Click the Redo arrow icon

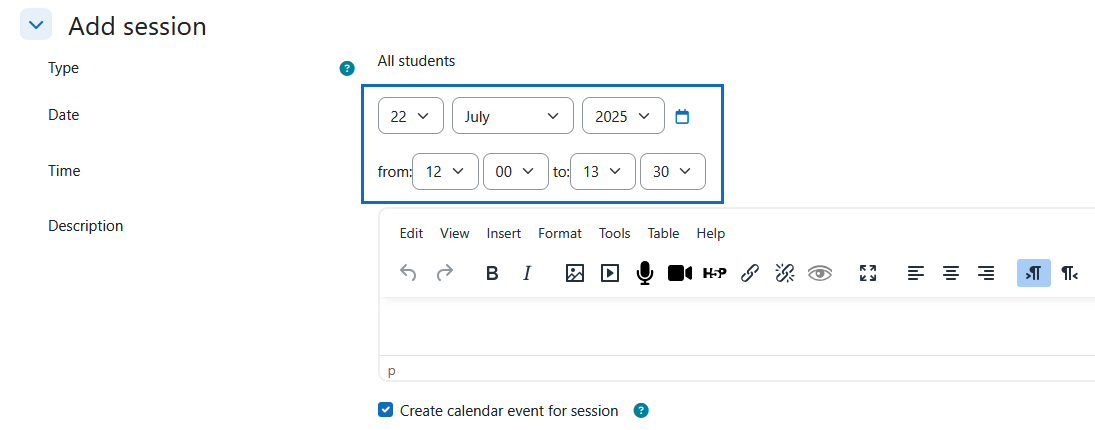tap(444, 273)
